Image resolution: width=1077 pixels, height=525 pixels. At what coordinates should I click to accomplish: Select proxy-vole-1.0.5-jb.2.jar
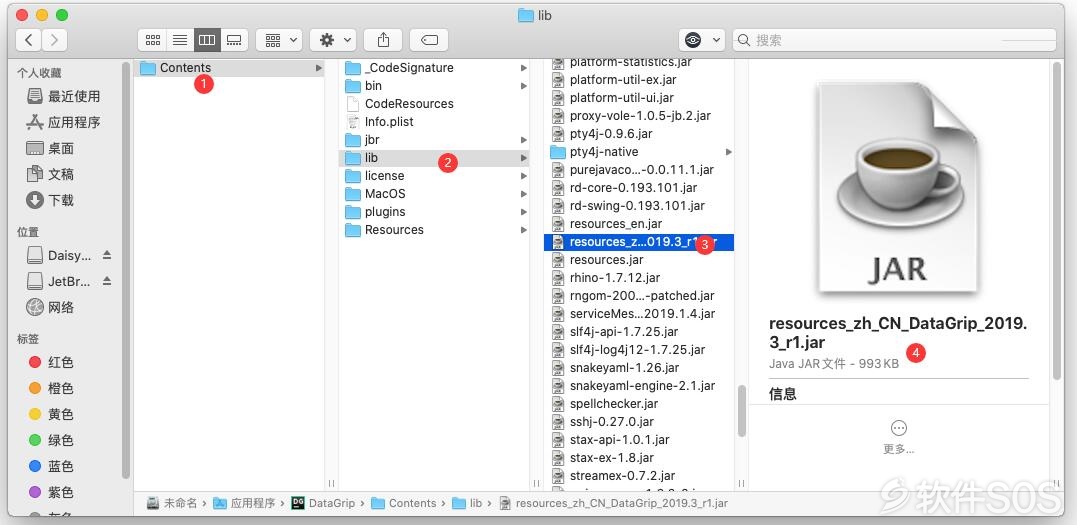click(639, 115)
